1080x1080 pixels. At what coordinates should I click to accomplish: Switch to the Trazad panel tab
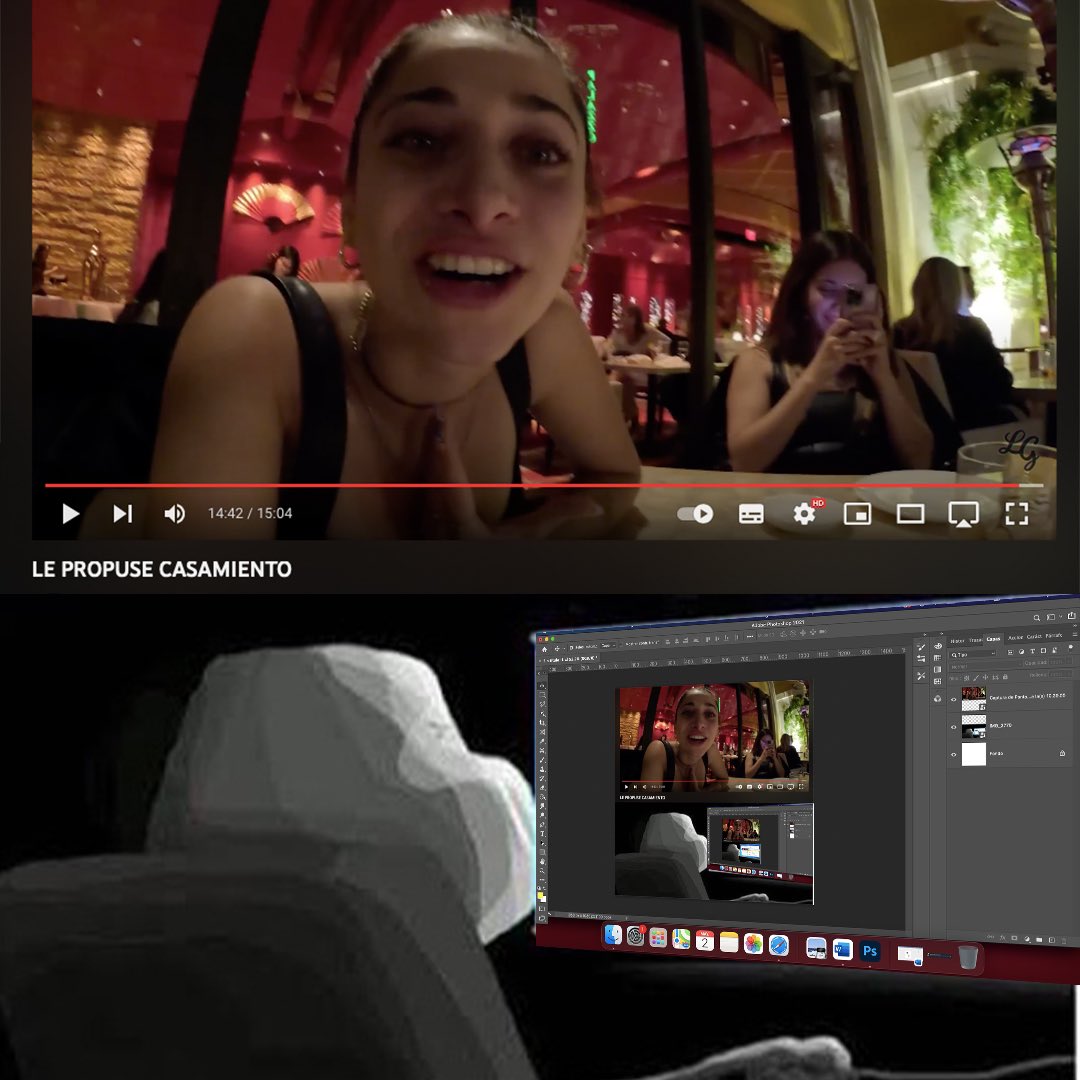point(976,640)
